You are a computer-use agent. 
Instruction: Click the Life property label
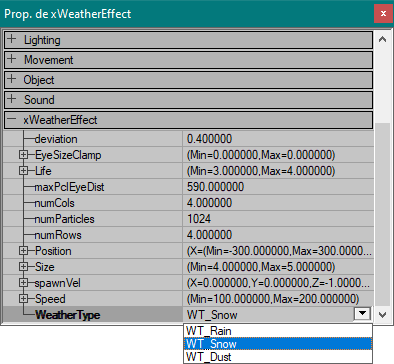pos(43,171)
